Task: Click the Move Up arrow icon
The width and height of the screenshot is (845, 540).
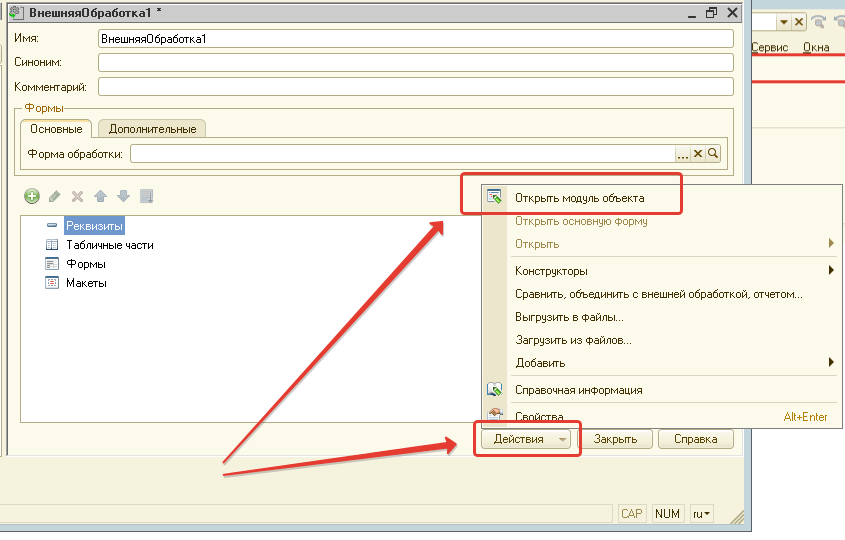Action: pos(100,196)
